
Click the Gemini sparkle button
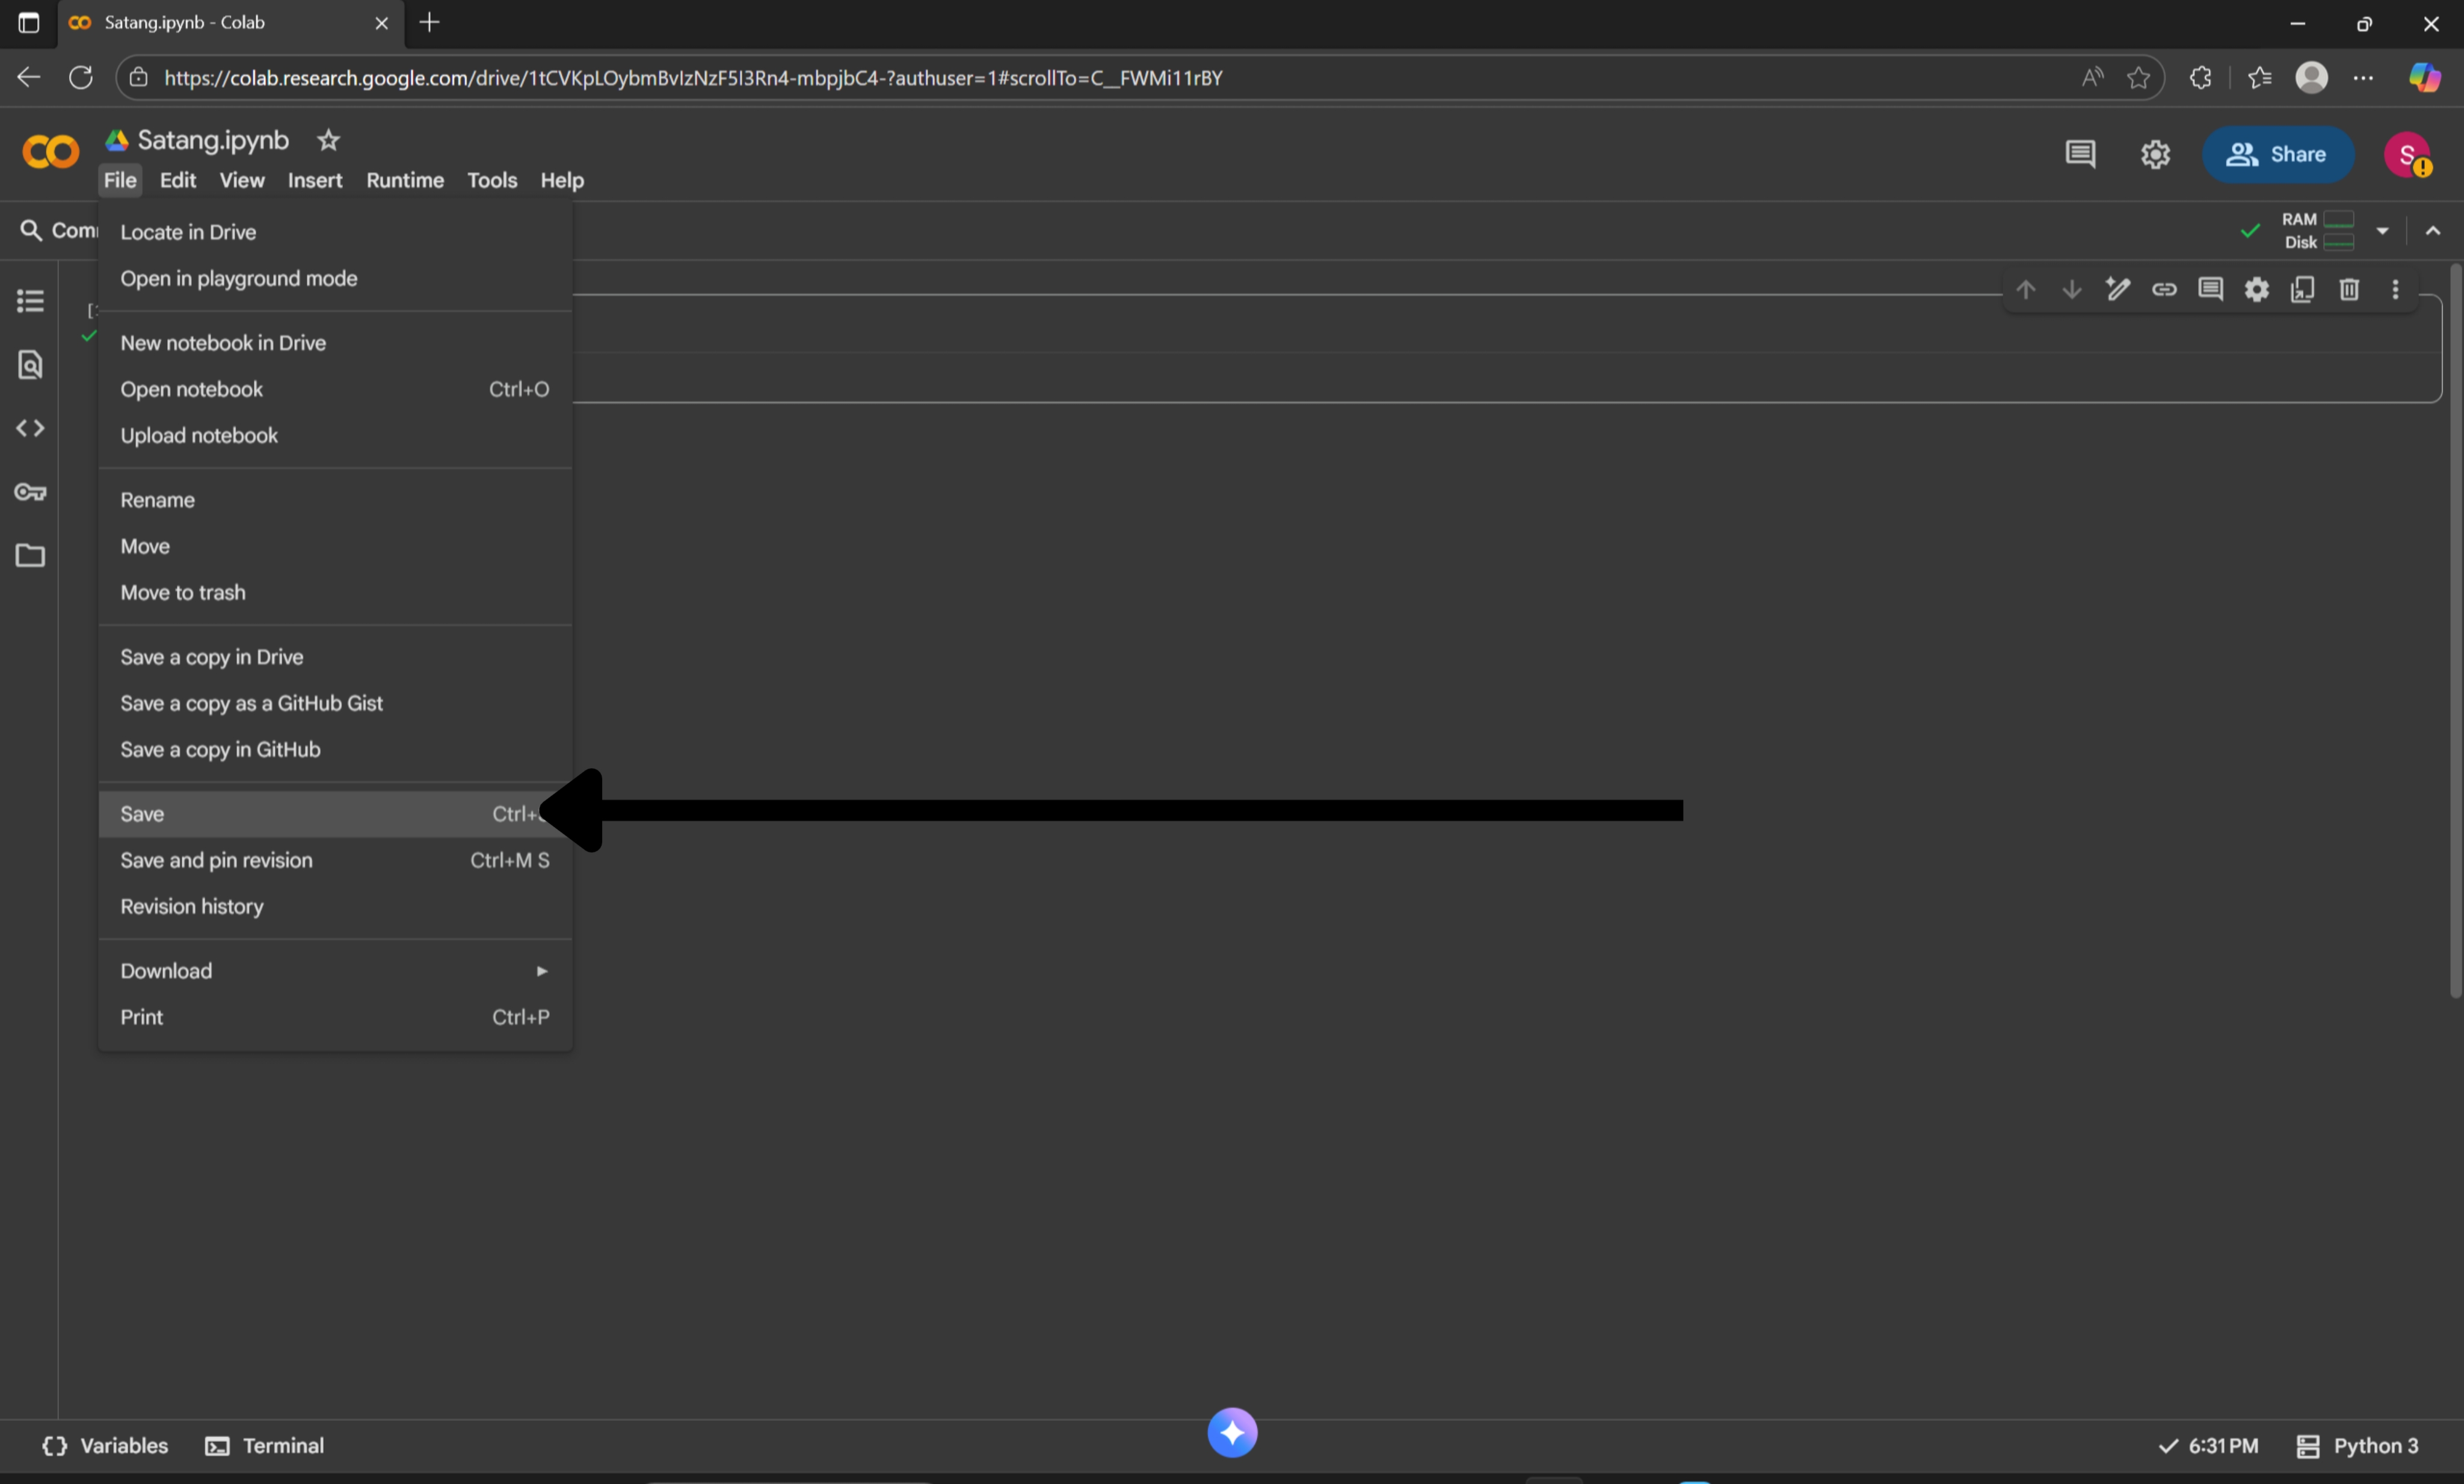point(1232,1433)
